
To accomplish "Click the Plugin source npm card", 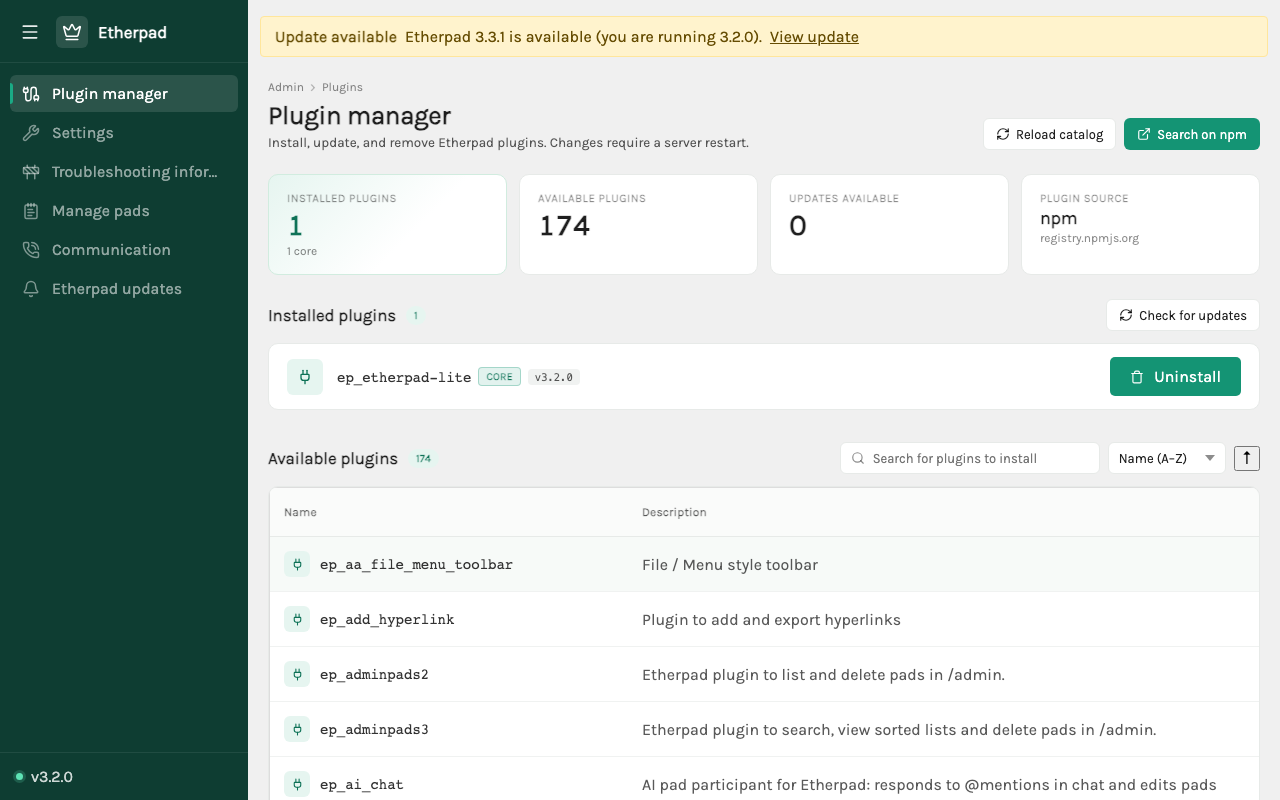I will click(x=1140, y=225).
